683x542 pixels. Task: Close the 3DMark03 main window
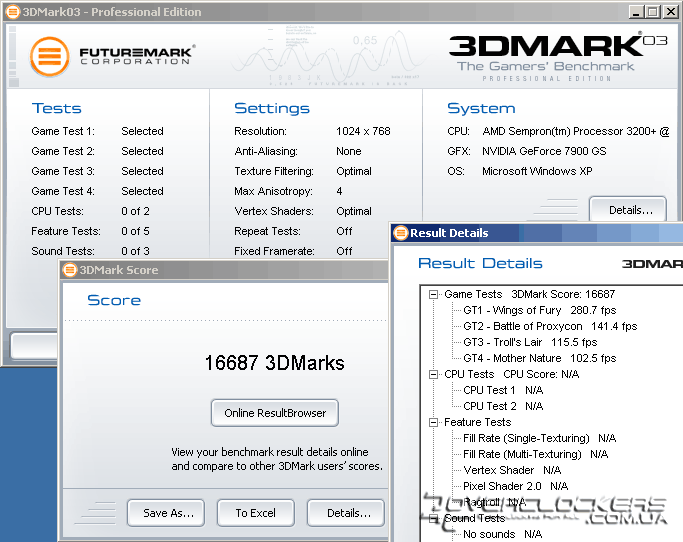[670, 12]
